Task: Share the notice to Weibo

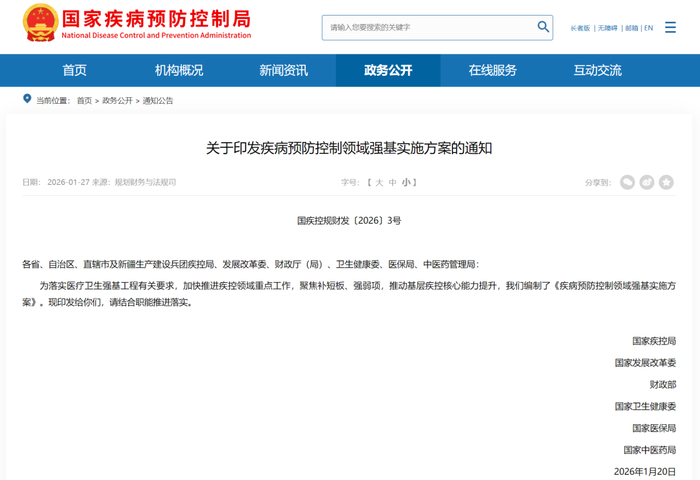Action: 647,182
